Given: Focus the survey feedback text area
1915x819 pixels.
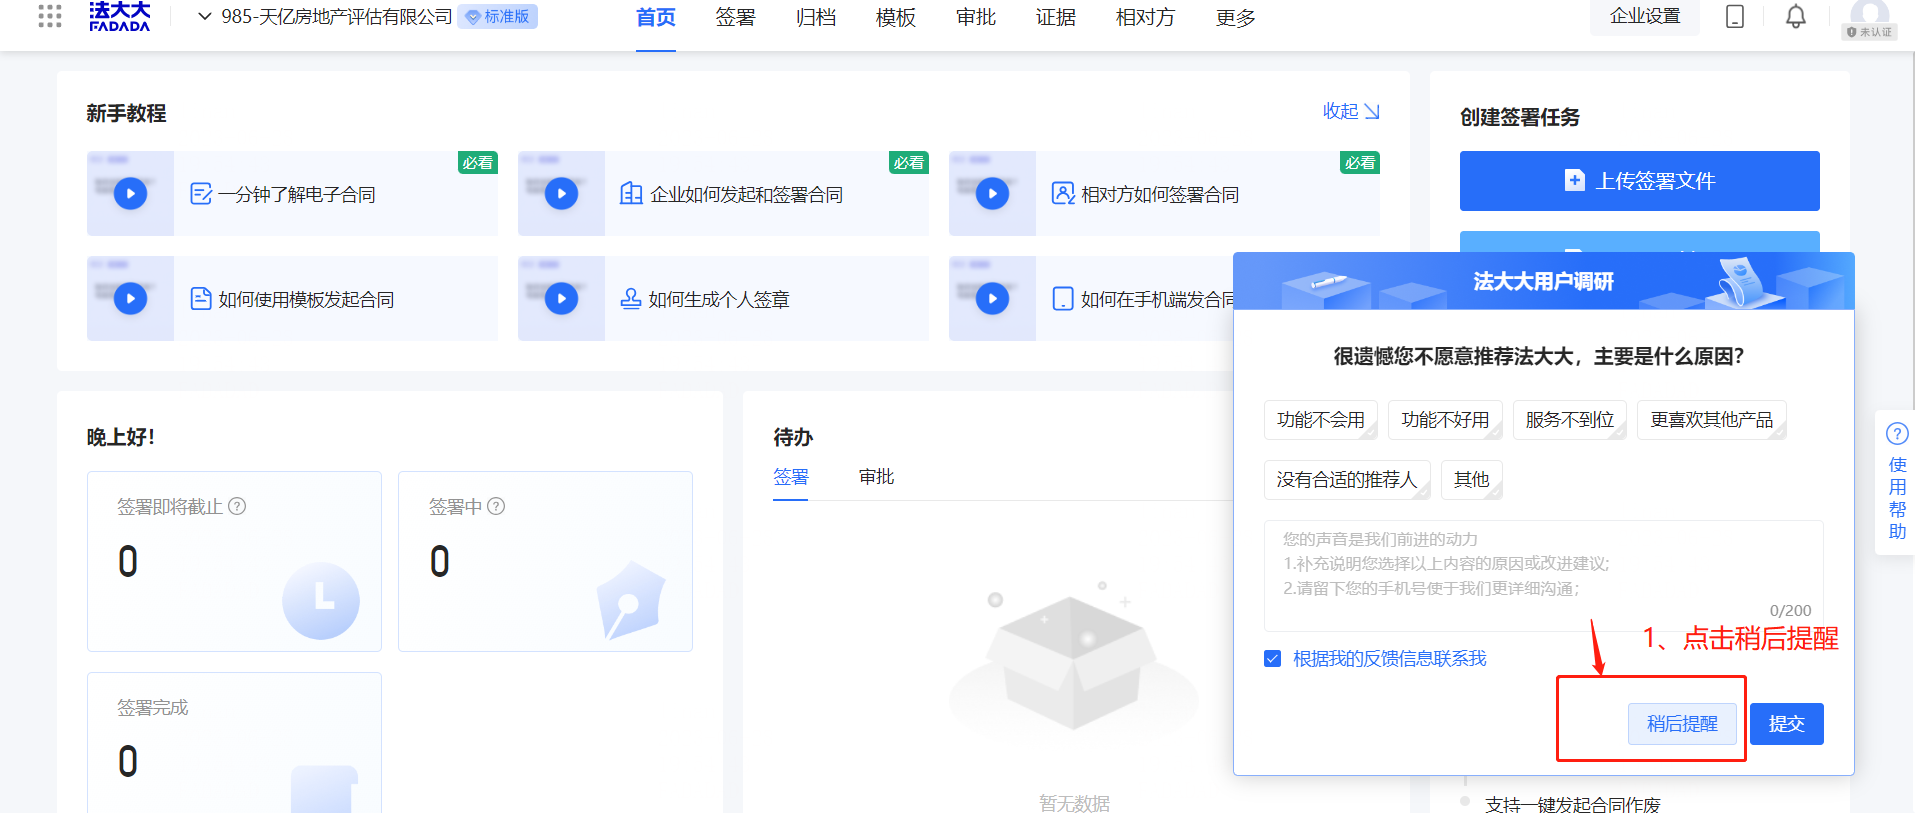Looking at the screenshot, I should click(x=1544, y=576).
